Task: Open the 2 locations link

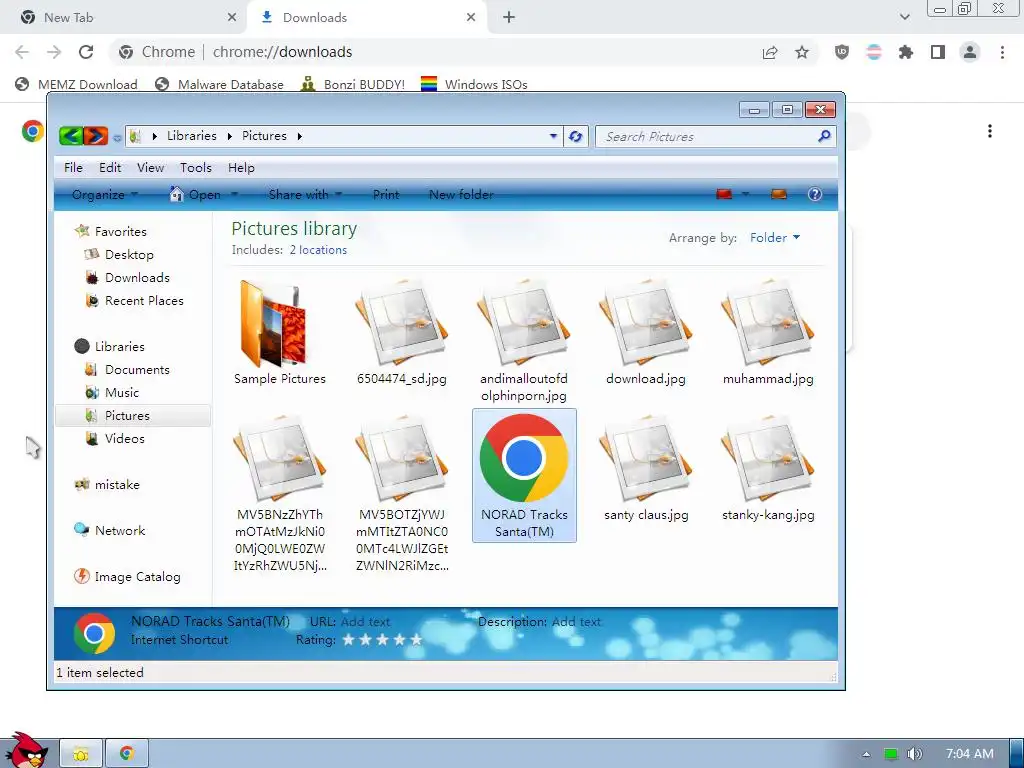Action: (318, 250)
